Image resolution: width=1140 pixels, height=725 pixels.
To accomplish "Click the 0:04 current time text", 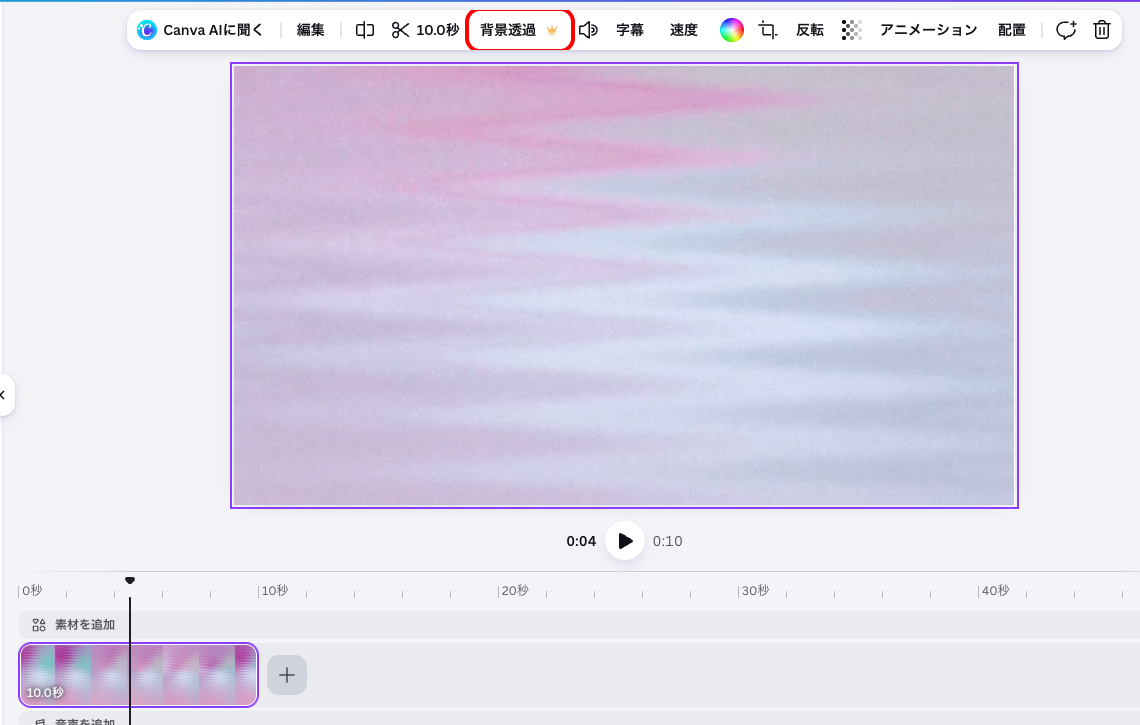I will 581,541.
